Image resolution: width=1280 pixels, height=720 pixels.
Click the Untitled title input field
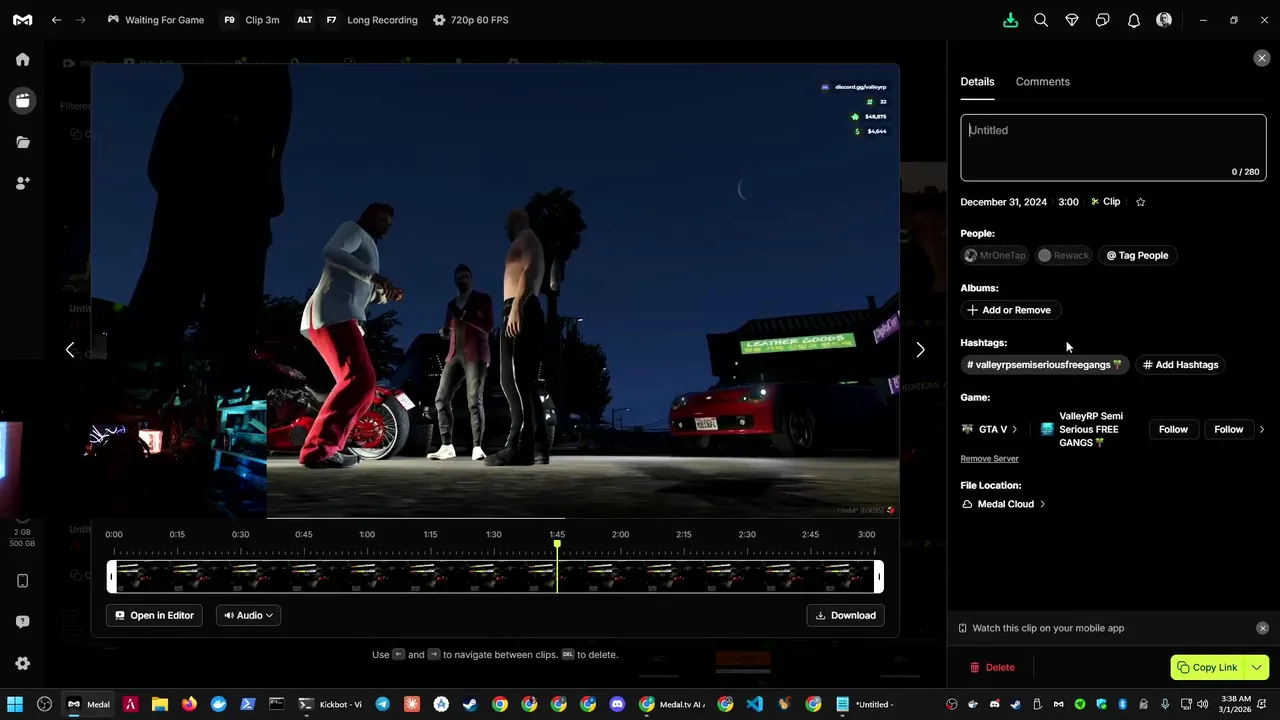click(x=1113, y=148)
